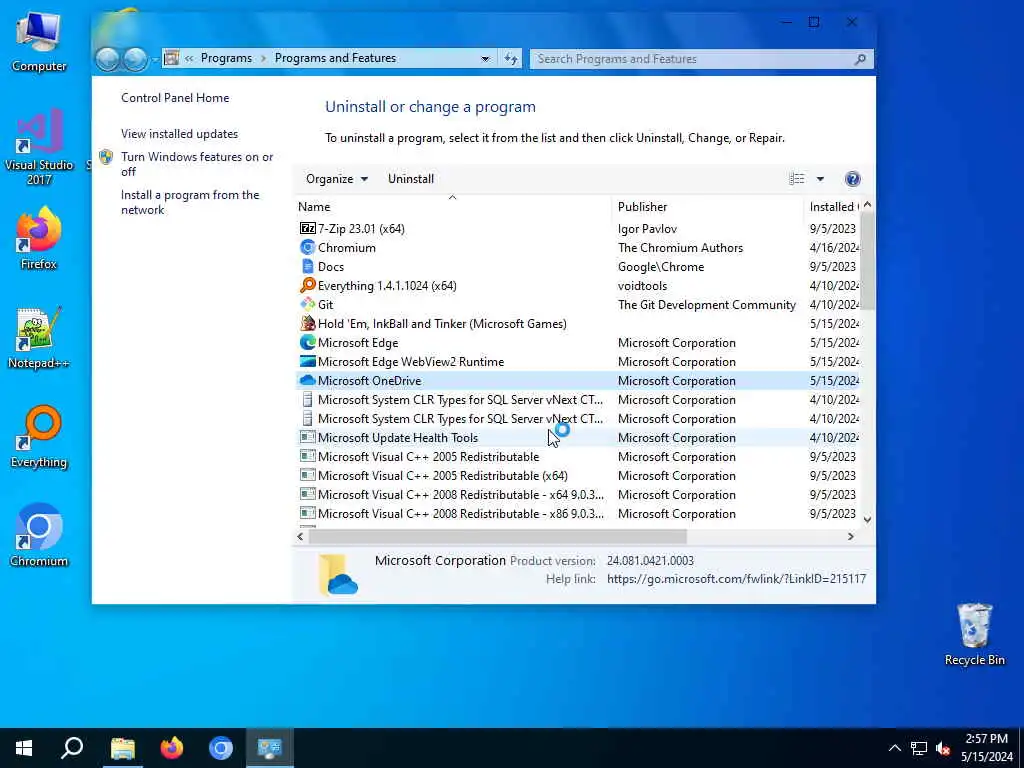
Task: Select Microsoft Visual C++ 2008 Redistributable - x86 row
Action: coord(578,513)
